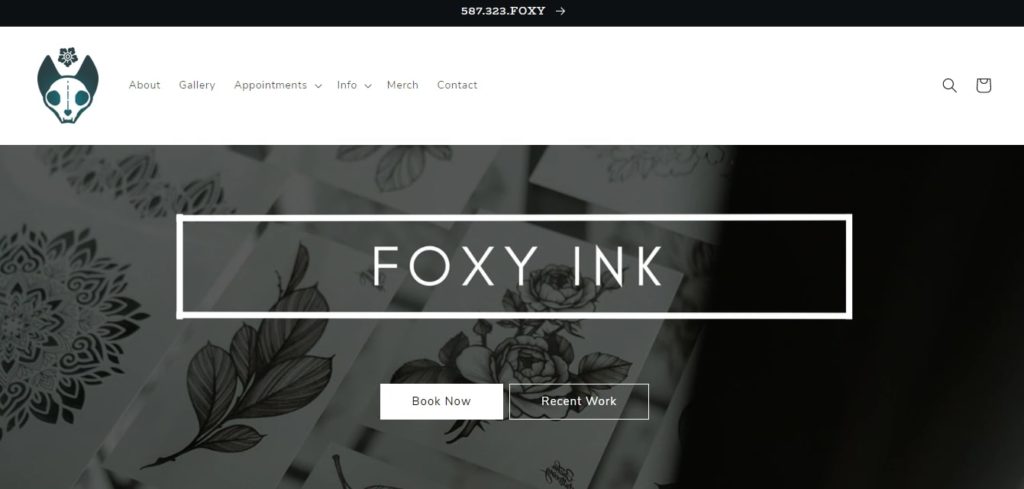Visit the Merch page

402,86
